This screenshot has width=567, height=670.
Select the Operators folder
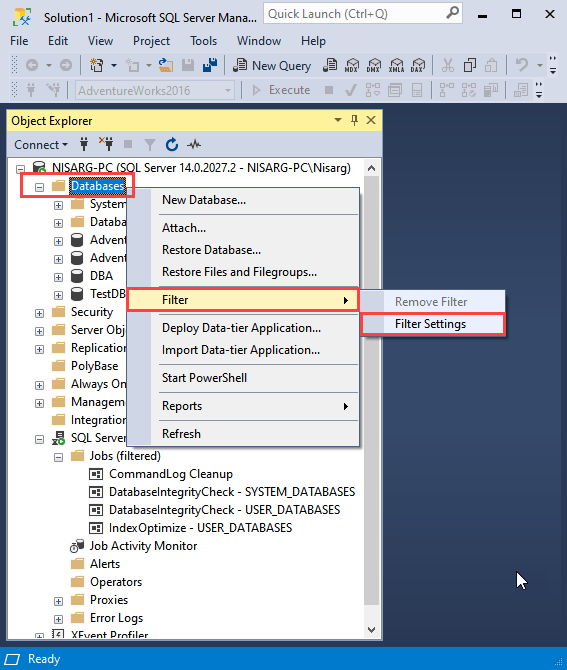click(x=116, y=582)
